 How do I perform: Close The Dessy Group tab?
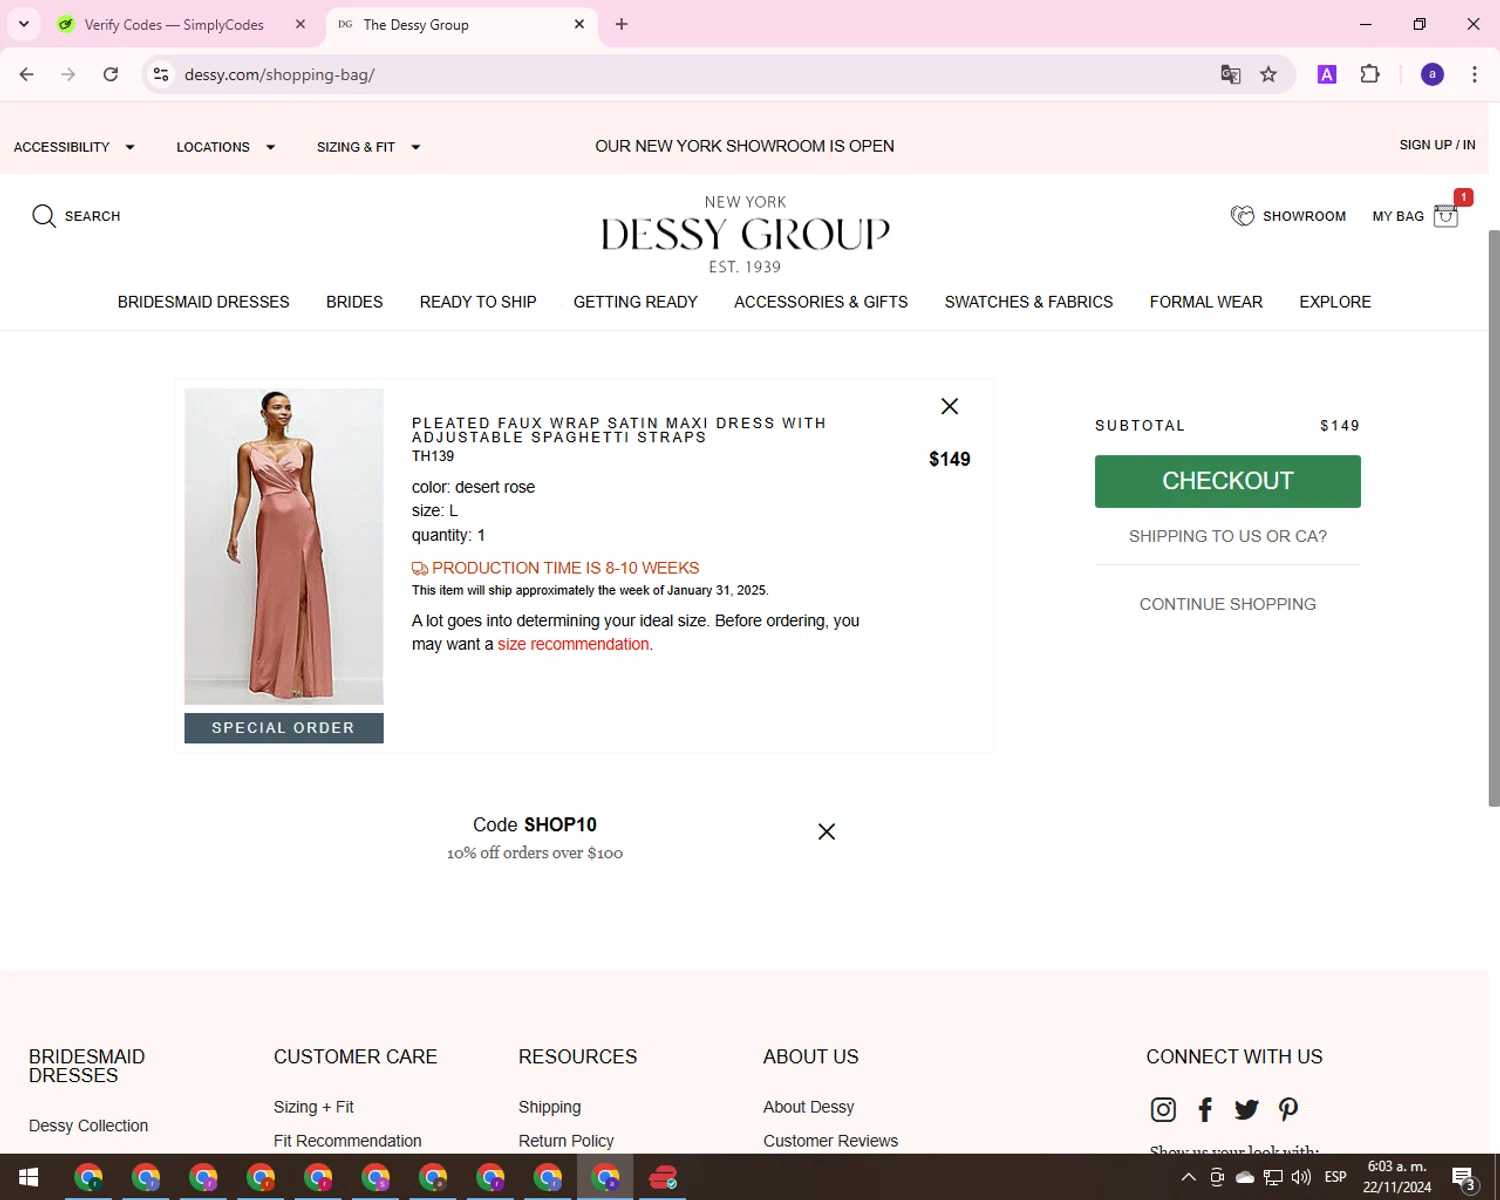tap(579, 24)
